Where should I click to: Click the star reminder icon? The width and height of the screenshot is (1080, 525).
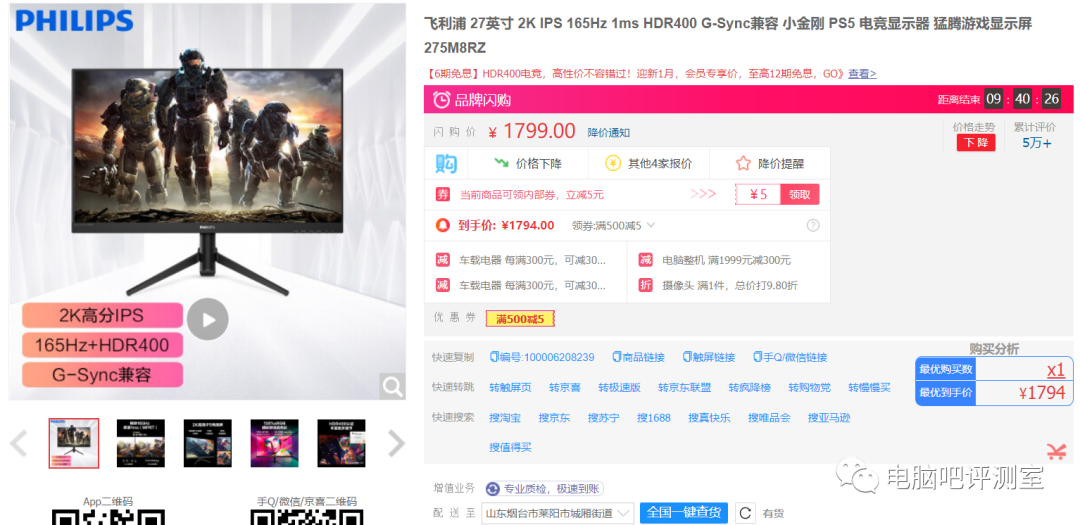click(742, 163)
